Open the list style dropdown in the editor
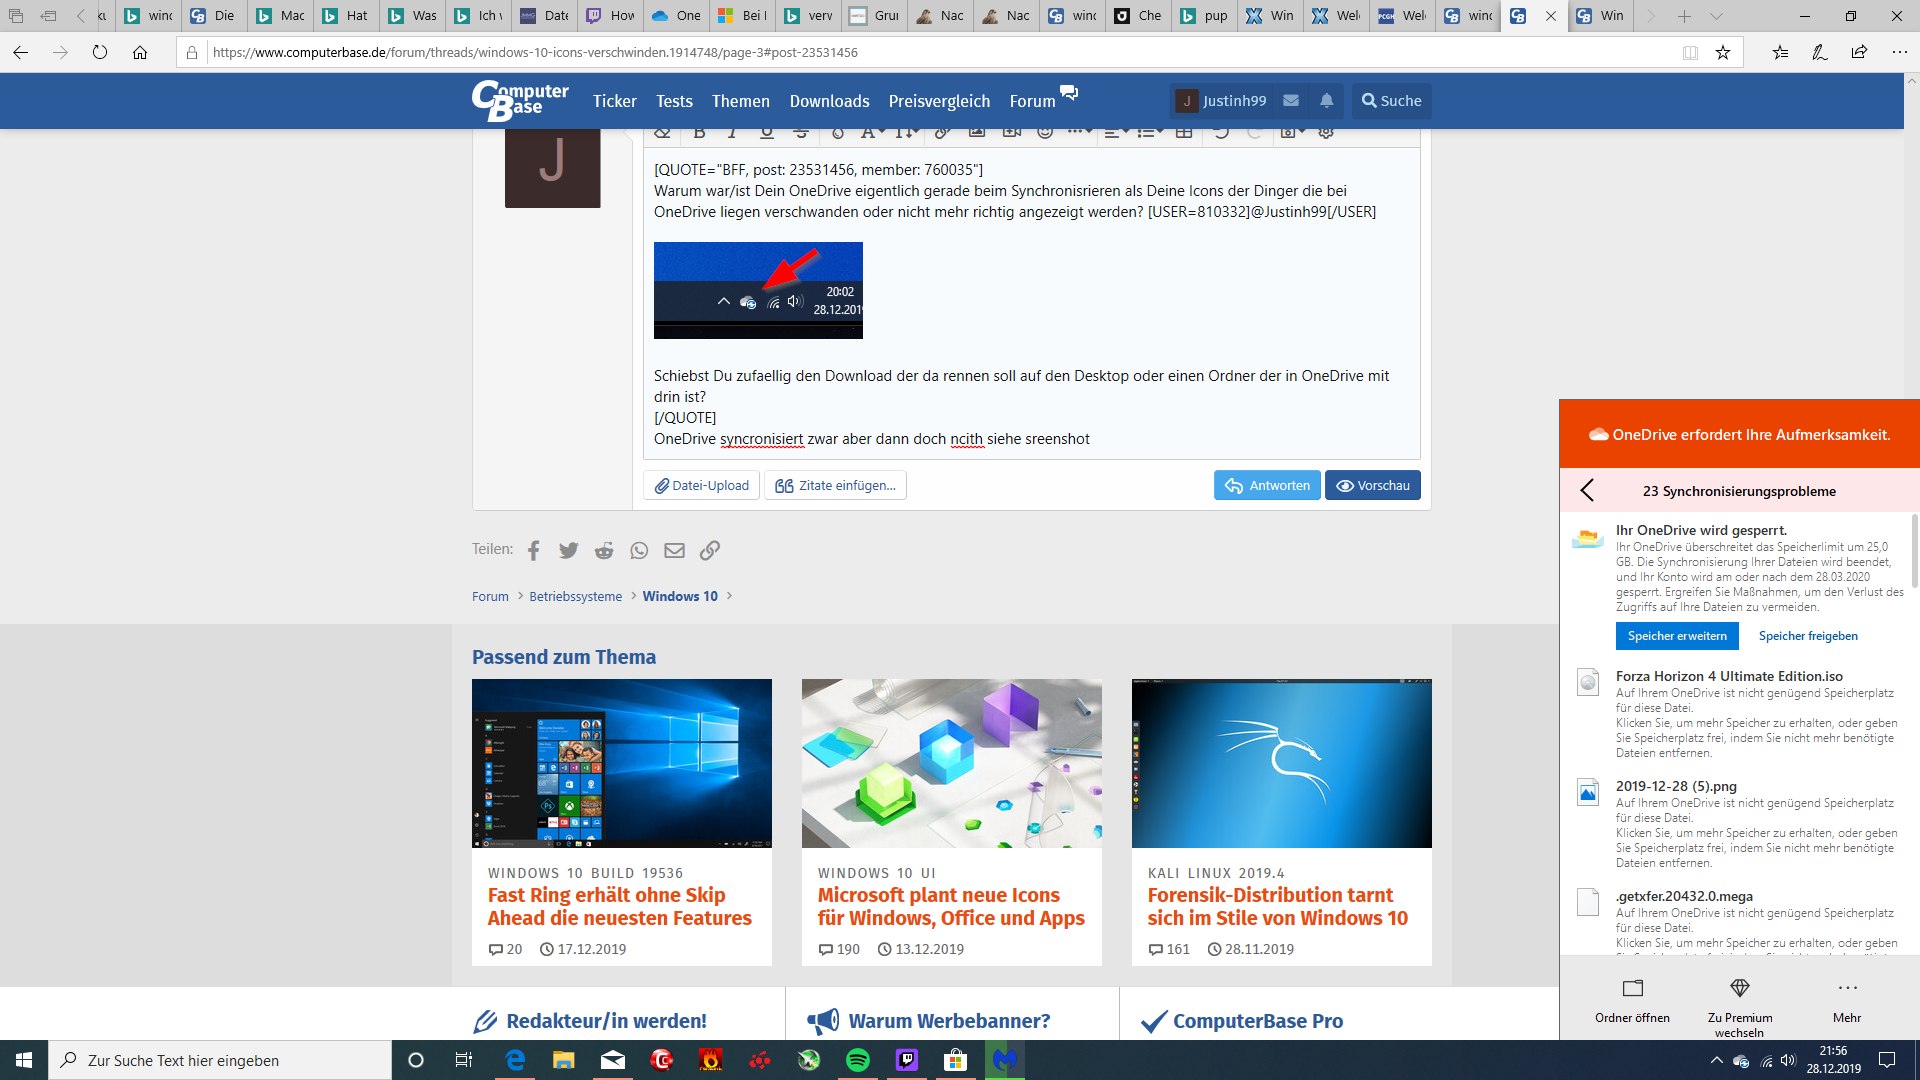Image resolution: width=1920 pixels, height=1080 pixels. tap(1150, 134)
